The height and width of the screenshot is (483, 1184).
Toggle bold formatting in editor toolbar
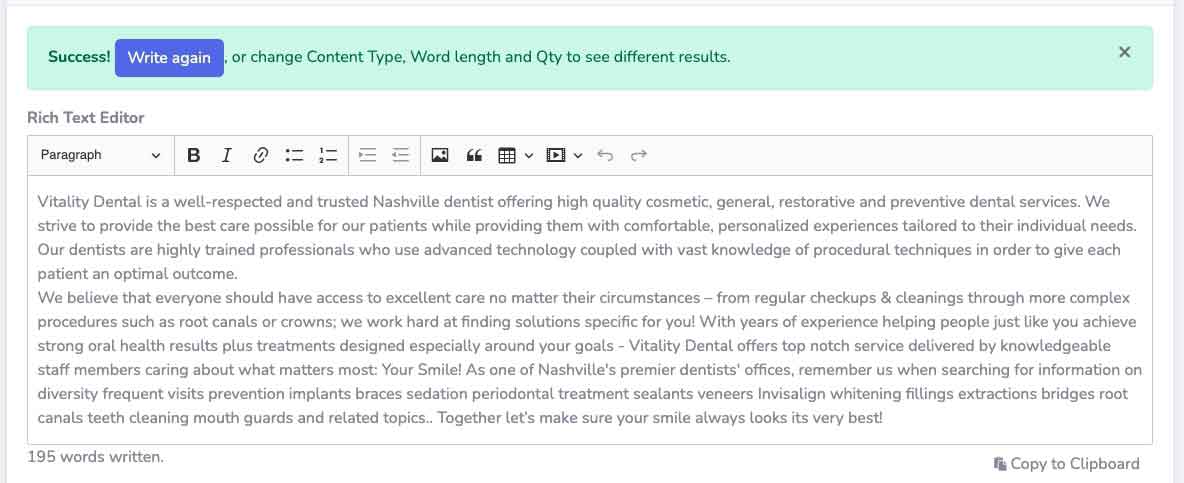(x=193, y=155)
